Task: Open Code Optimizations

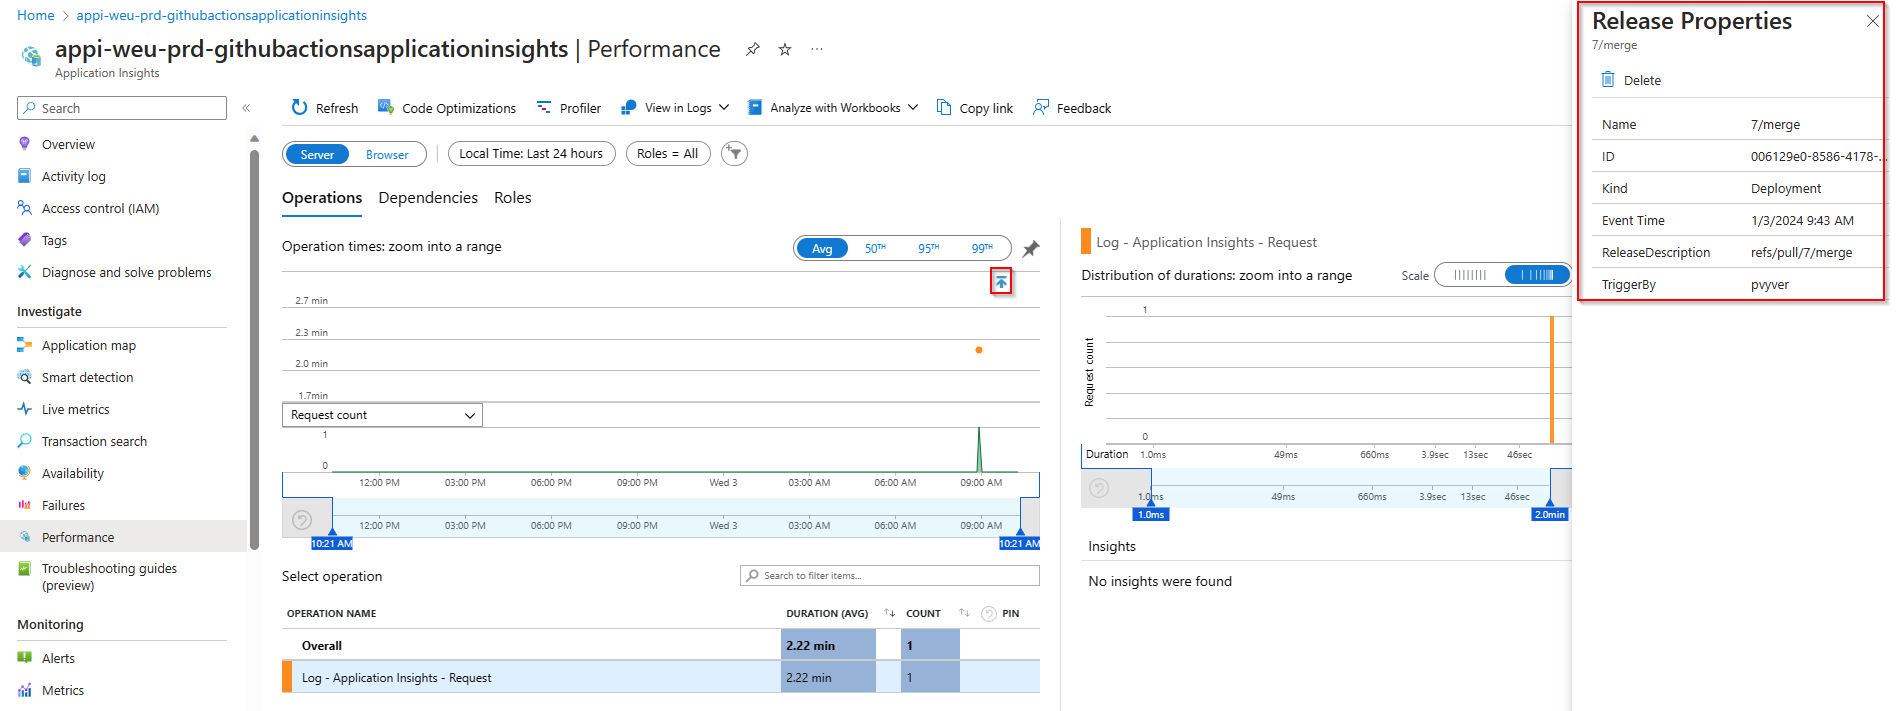Action: [x=447, y=108]
